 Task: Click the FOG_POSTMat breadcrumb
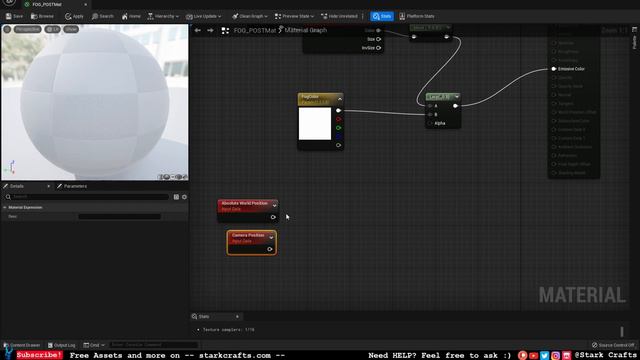pyautogui.click(x=255, y=31)
